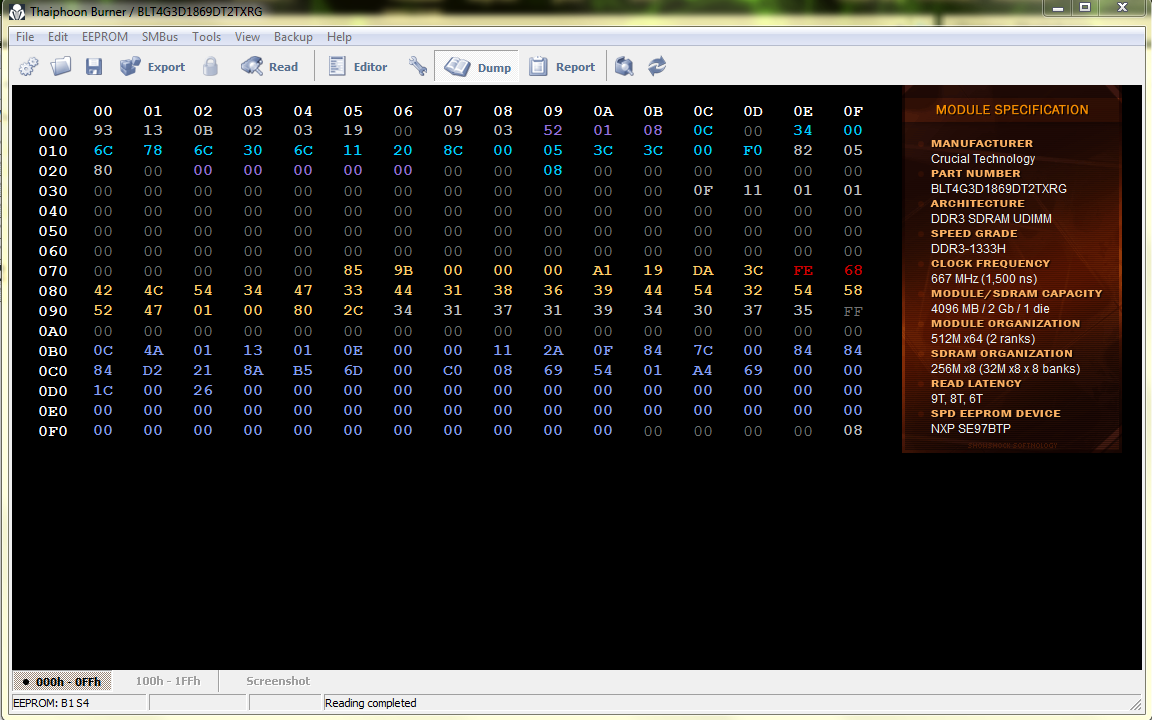Screen dimensions: 1152x720
Task: Select byte 8C in row 010
Action: point(453,150)
